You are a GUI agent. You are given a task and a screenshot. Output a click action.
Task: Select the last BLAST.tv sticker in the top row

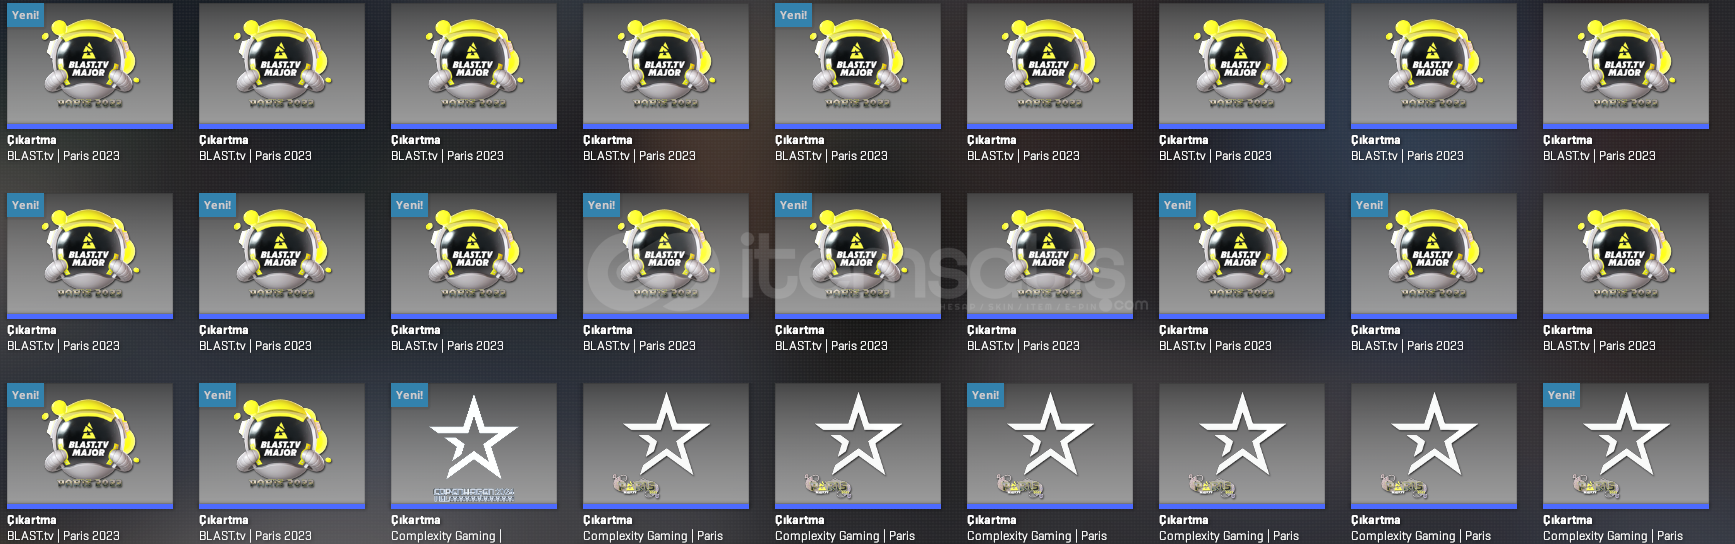point(1625,66)
